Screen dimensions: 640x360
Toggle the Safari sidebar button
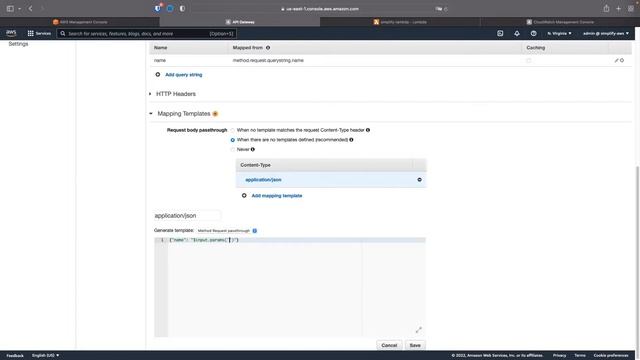(x=10, y=9)
